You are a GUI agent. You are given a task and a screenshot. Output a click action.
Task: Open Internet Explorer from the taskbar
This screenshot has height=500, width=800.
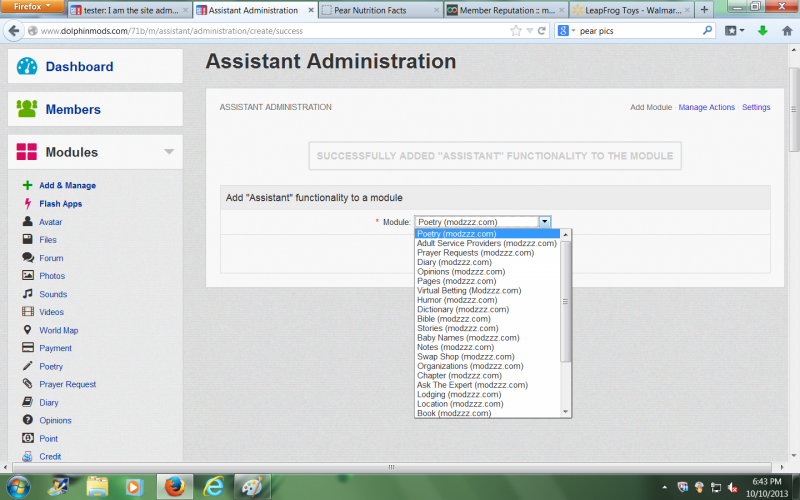213,485
